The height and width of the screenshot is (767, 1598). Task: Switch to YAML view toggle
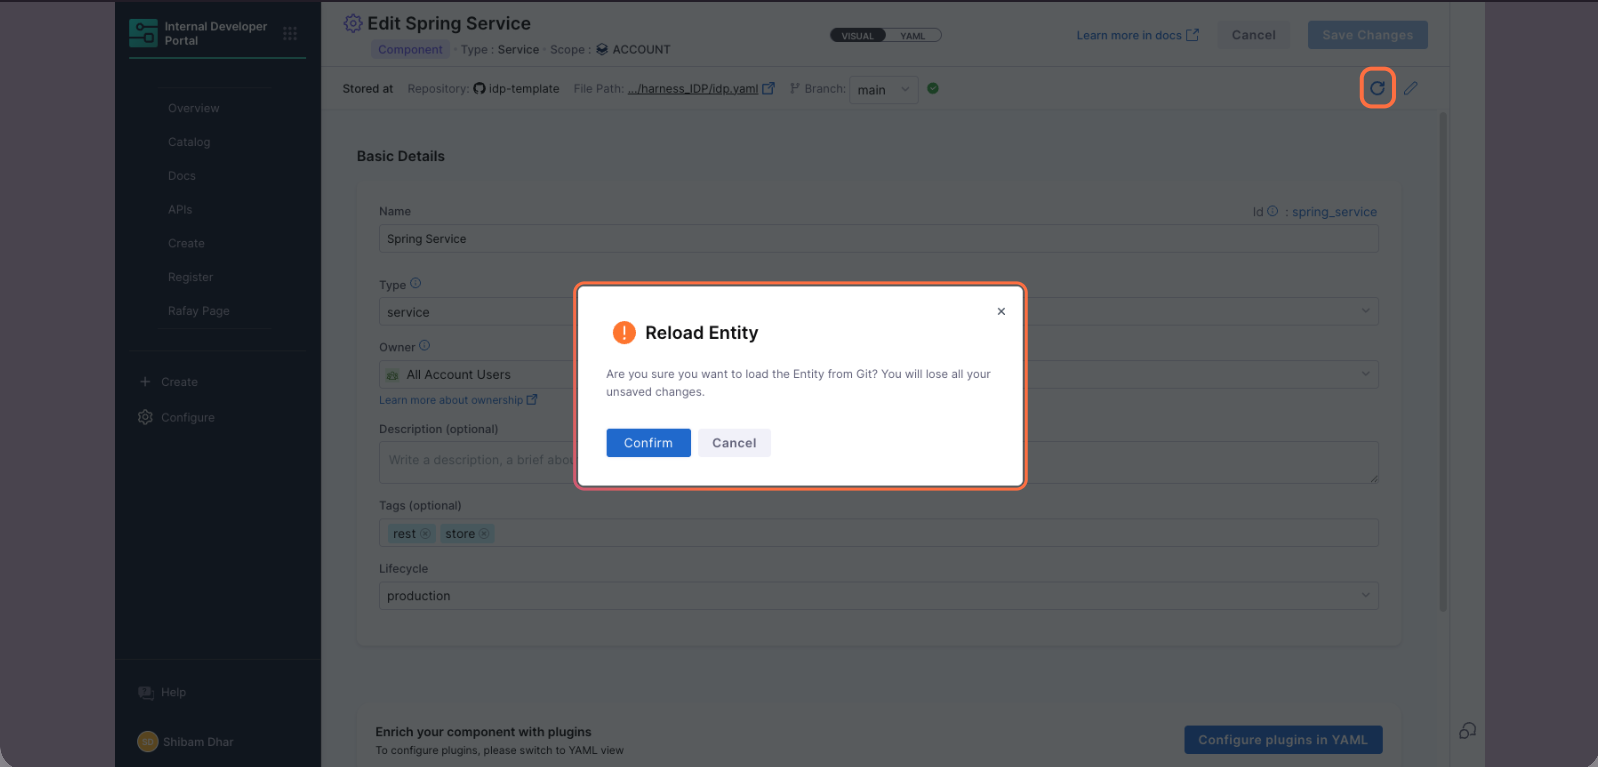click(x=912, y=36)
